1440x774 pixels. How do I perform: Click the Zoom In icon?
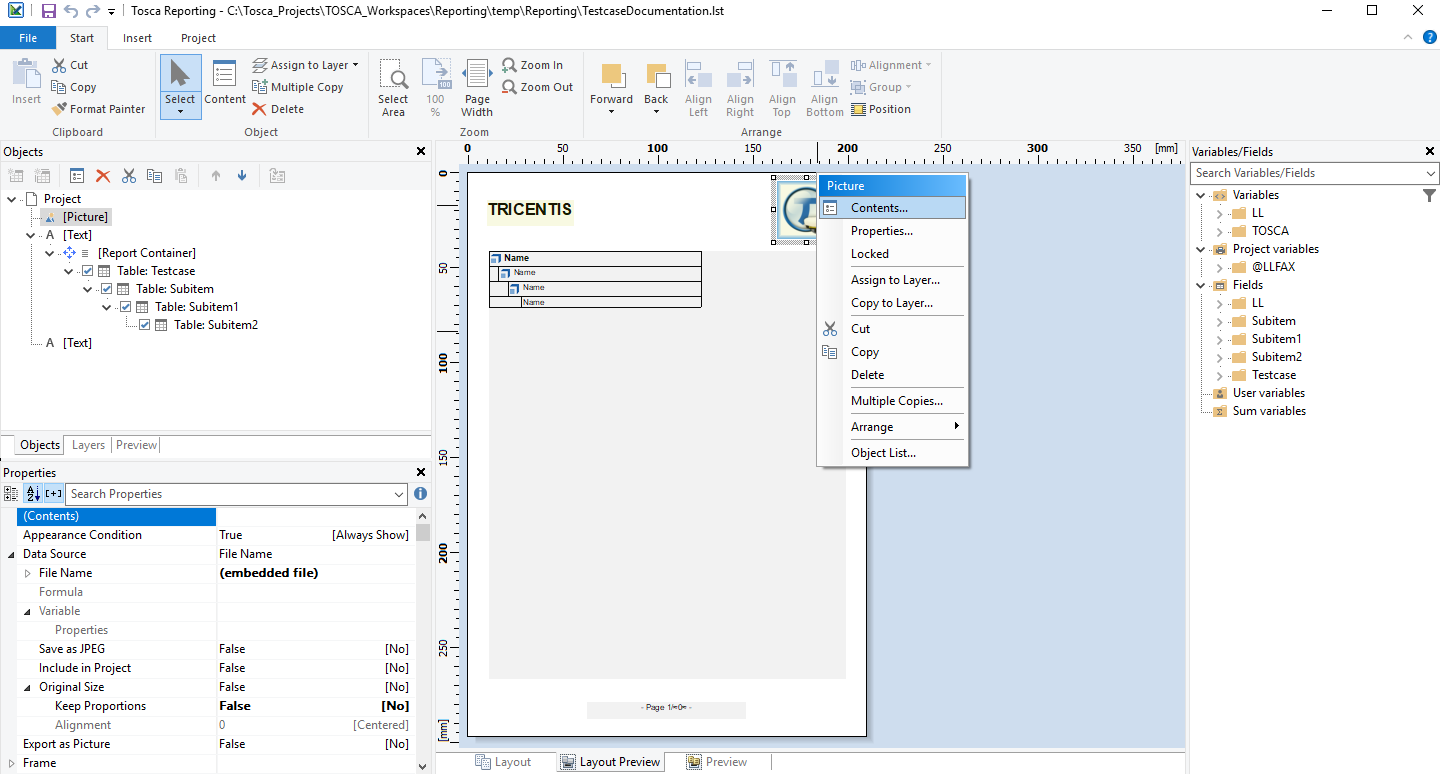[509, 65]
